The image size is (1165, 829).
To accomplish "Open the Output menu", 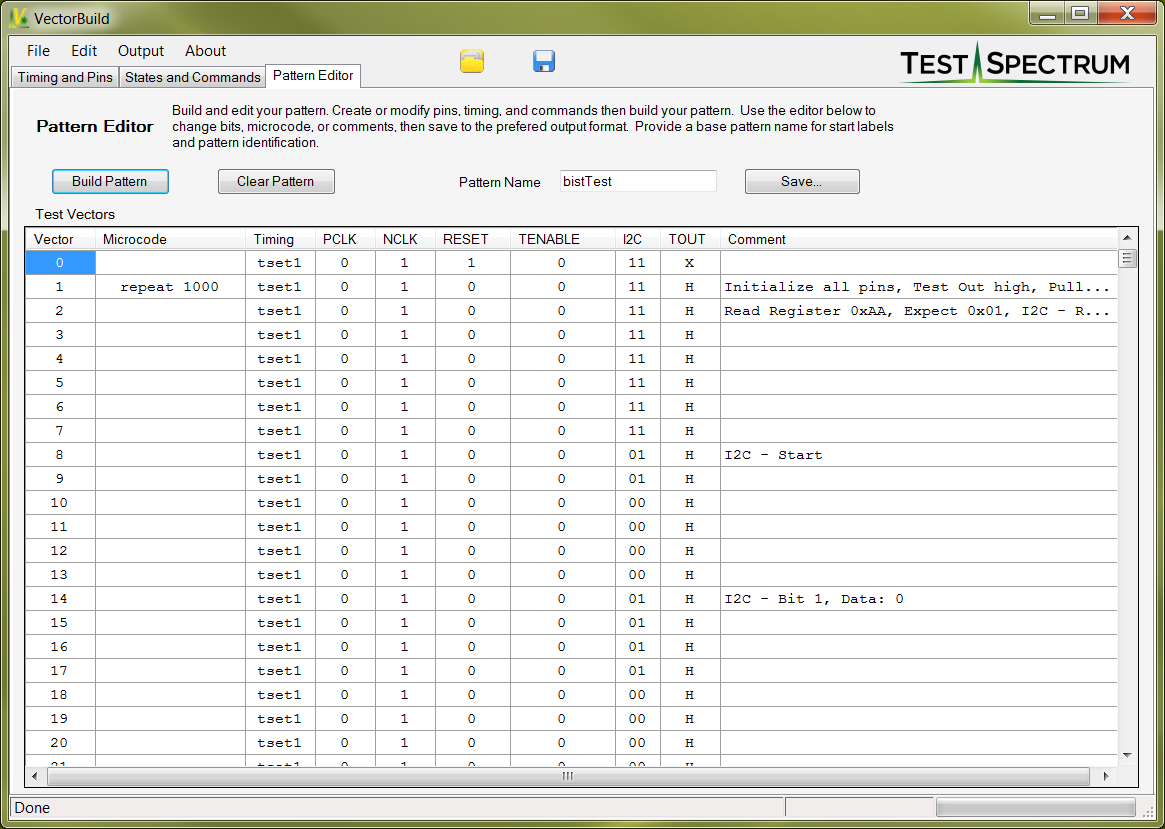I will [x=141, y=51].
